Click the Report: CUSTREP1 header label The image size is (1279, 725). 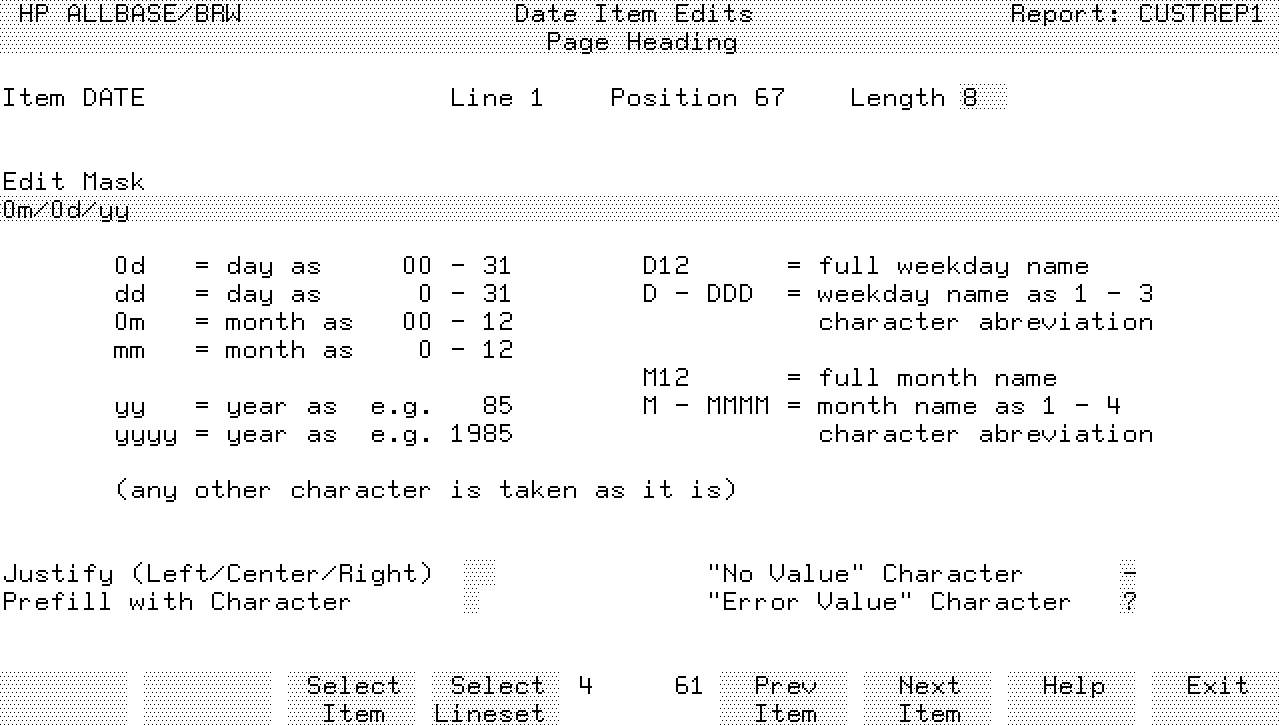point(1137,14)
